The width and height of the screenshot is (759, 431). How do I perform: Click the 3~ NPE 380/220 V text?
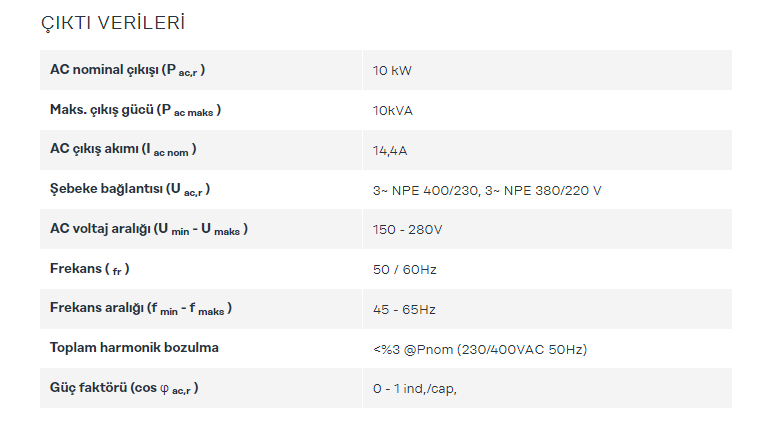pyautogui.click(x=544, y=190)
